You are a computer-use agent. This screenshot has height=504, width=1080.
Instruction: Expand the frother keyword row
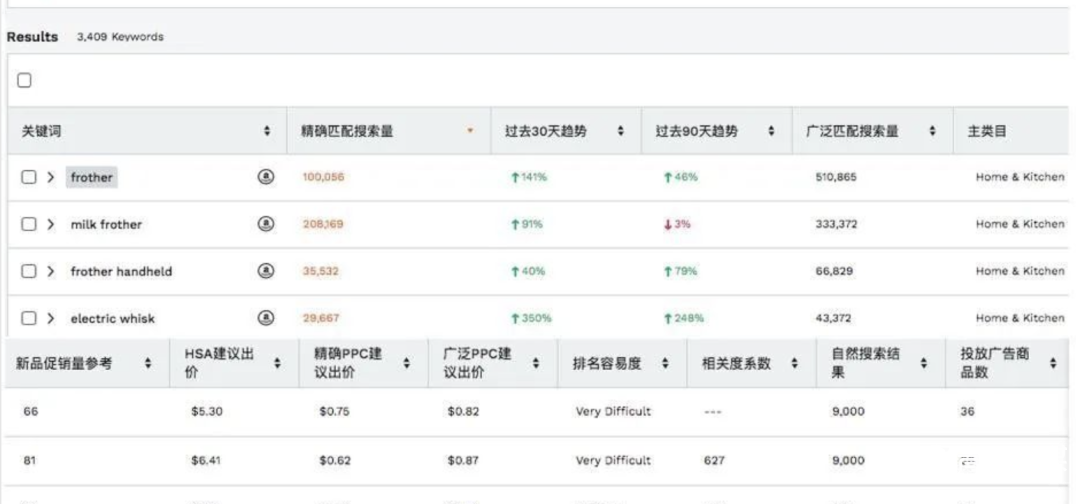pyautogui.click(x=51, y=177)
